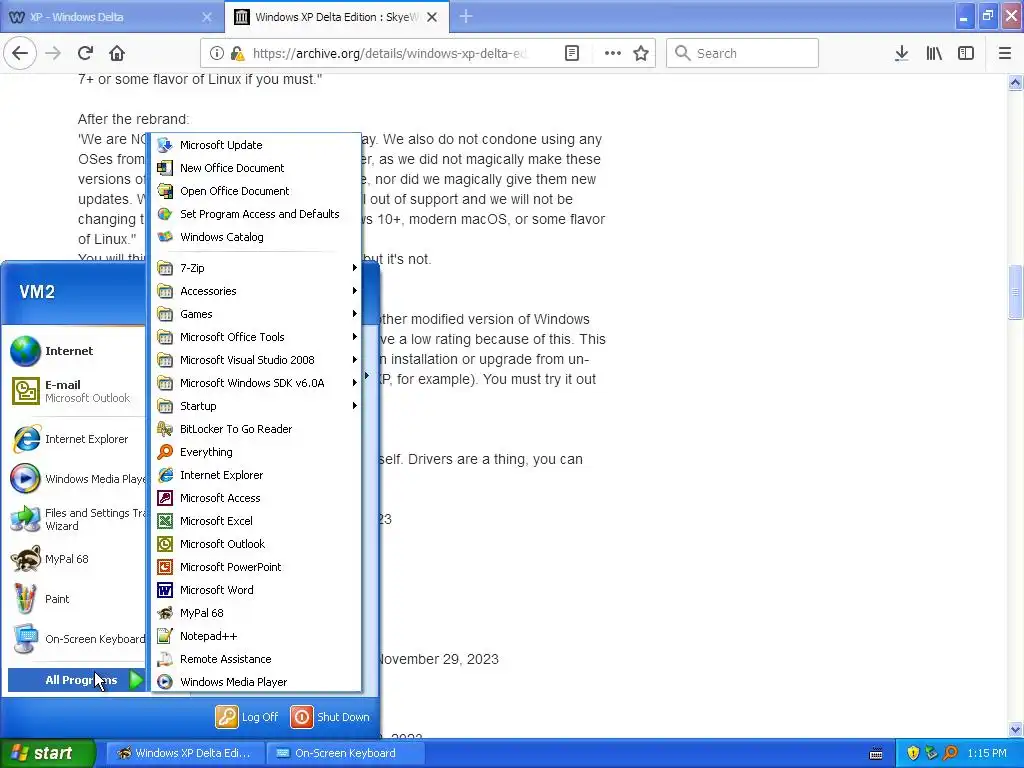
Task: Open Internet browser pinned at top of start menu
Action: 76,351
